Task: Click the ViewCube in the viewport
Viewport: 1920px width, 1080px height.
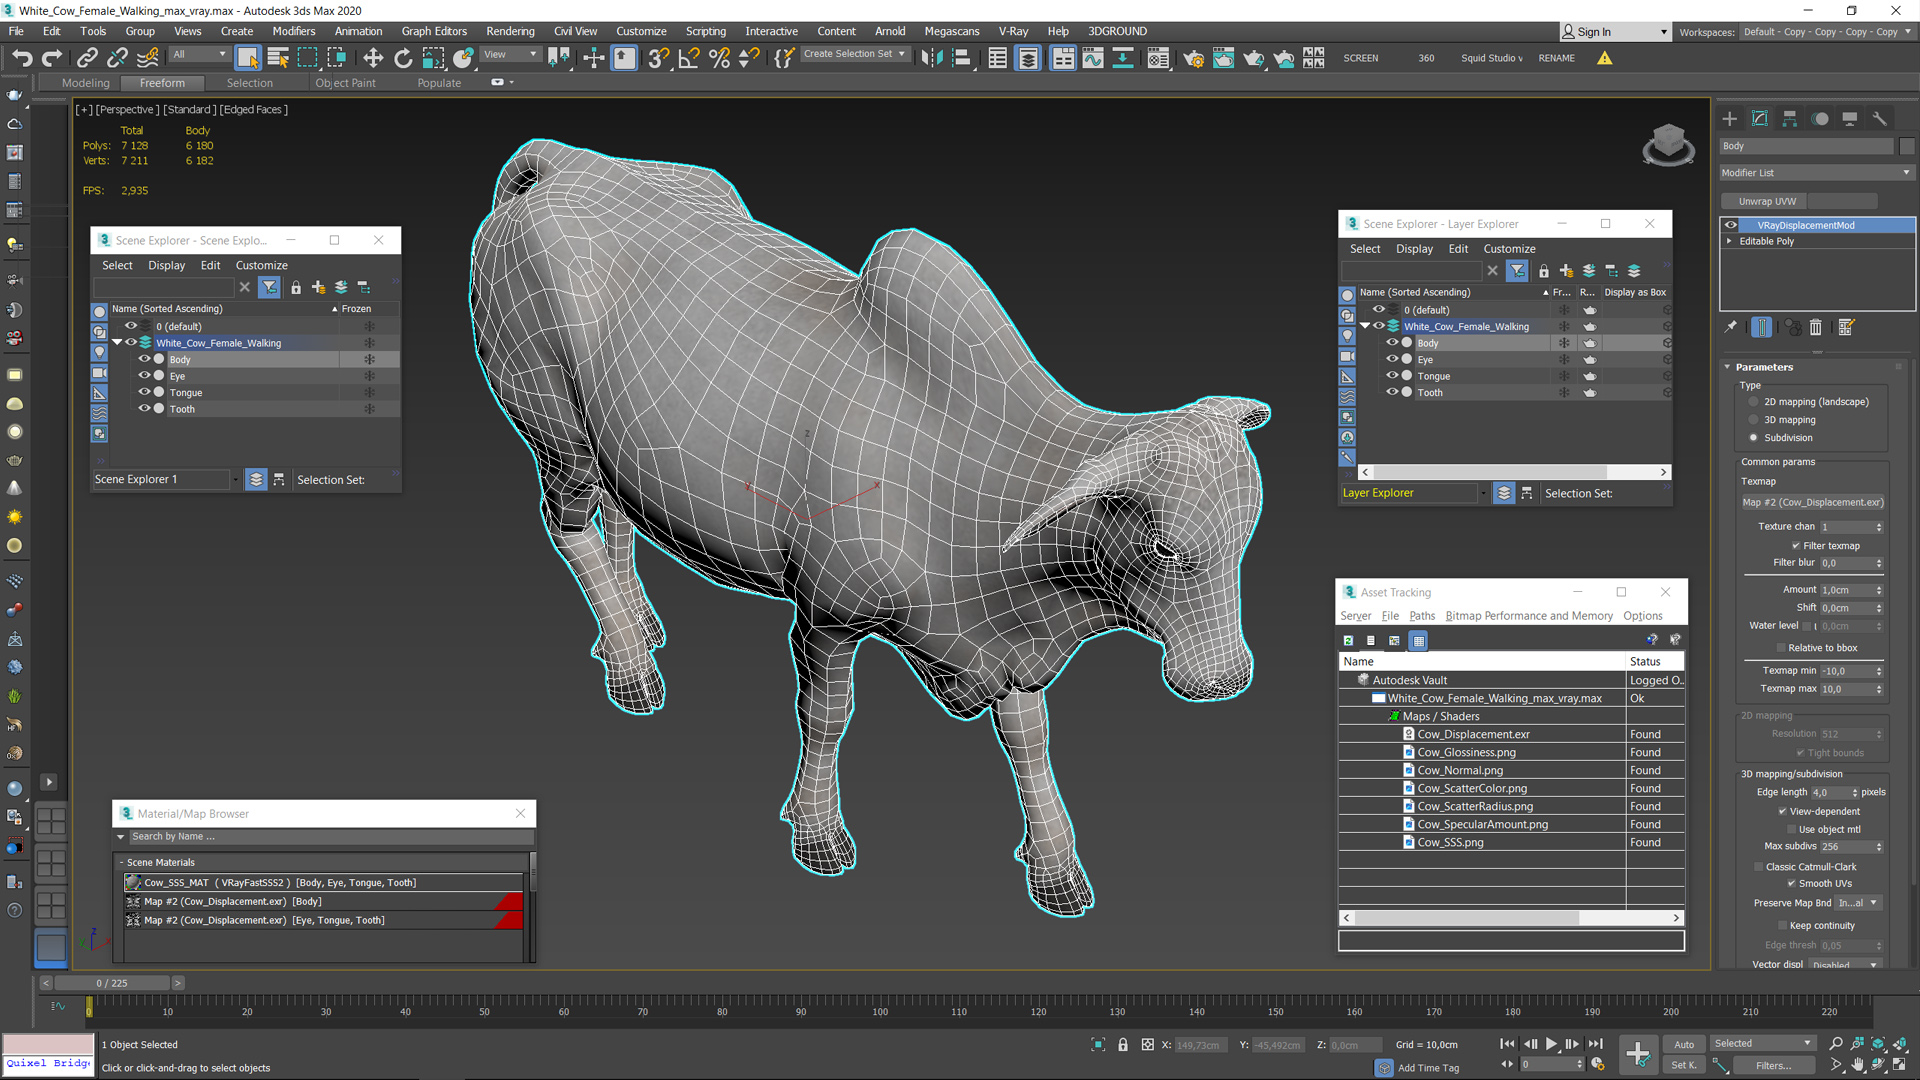Action: pos(1668,145)
